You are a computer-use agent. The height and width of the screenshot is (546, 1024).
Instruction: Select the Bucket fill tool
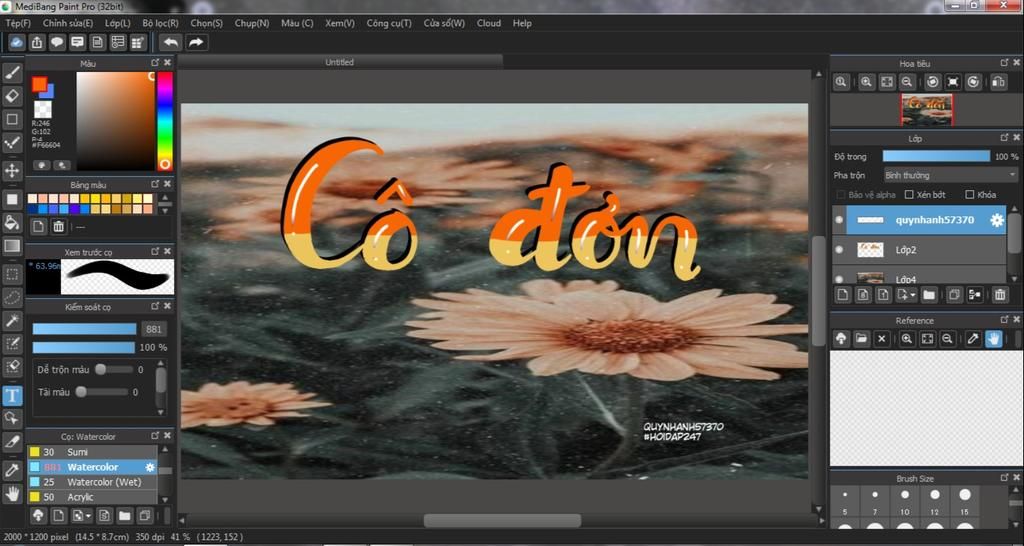tap(12, 222)
